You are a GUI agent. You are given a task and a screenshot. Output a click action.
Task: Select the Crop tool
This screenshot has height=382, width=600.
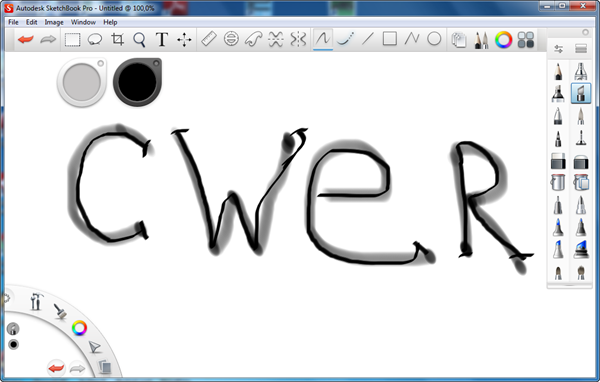point(117,39)
